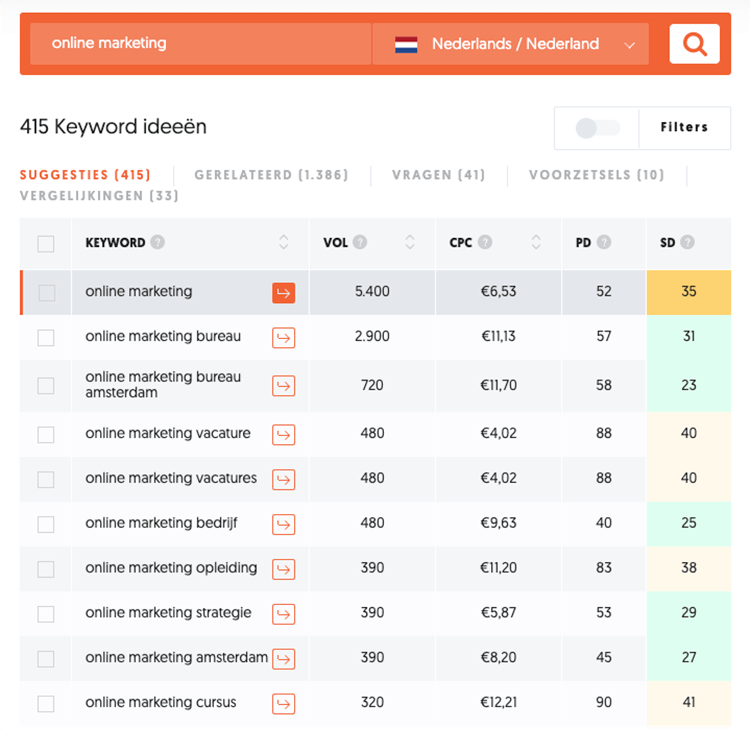Click volume value 2.900

(x=372, y=336)
